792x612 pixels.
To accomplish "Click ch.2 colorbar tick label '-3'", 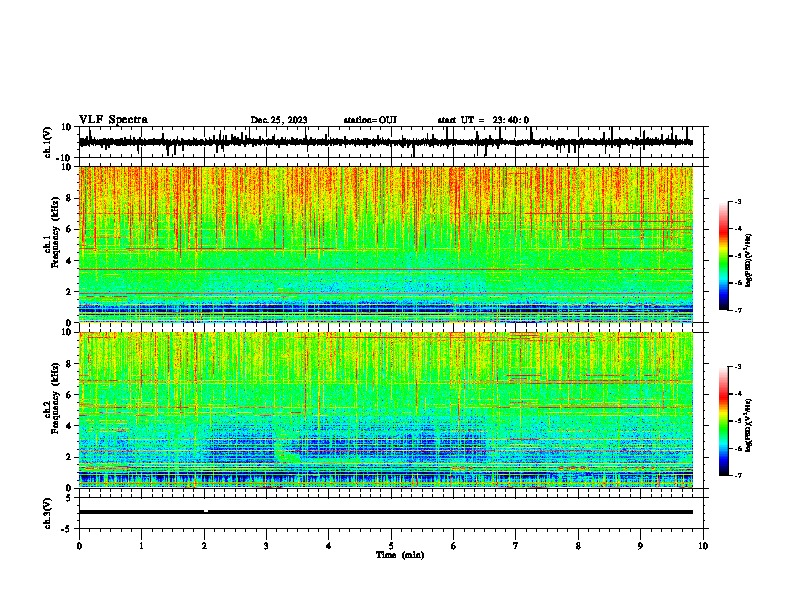I will pos(738,367).
